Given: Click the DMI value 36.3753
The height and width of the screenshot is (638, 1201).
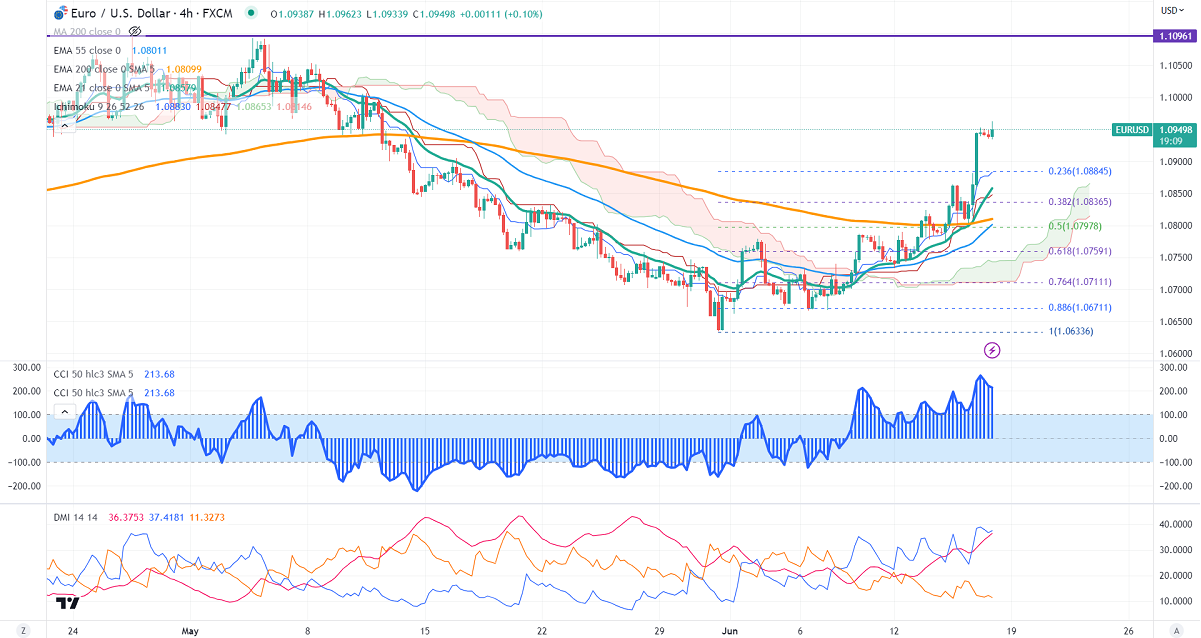Looking at the screenshot, I should pos(128,517).
